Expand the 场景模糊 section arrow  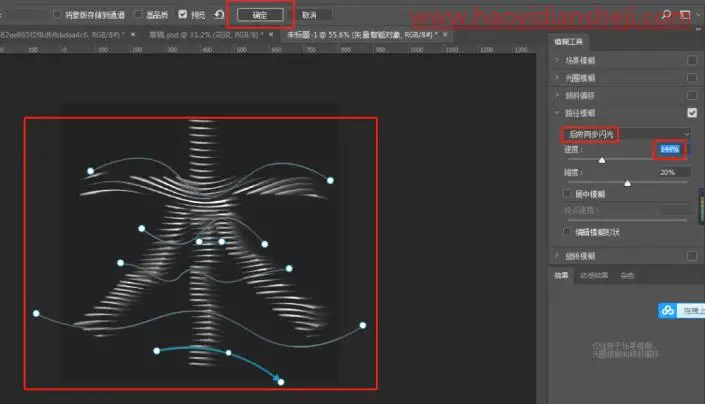[557, 60]
